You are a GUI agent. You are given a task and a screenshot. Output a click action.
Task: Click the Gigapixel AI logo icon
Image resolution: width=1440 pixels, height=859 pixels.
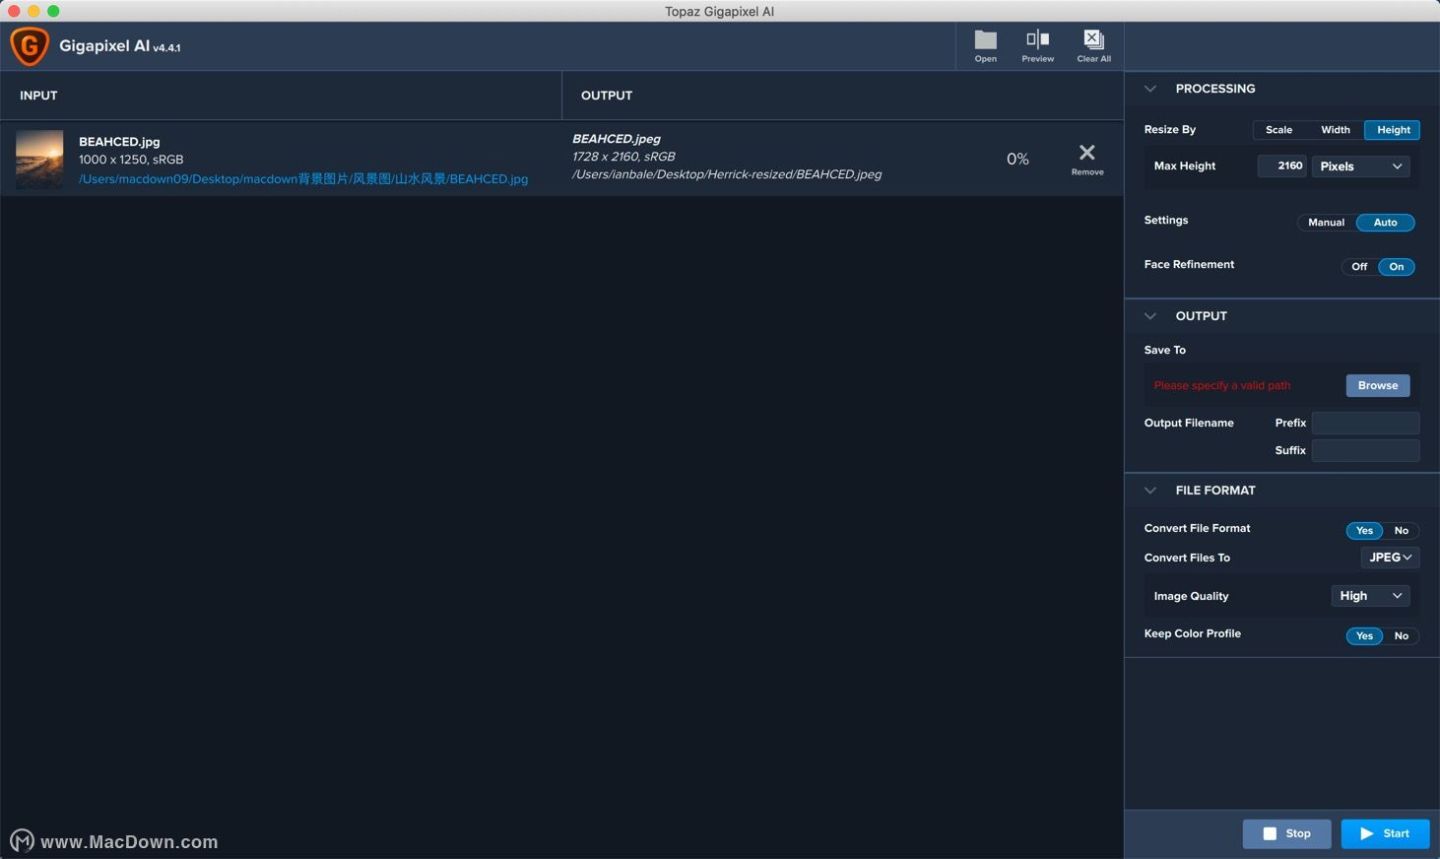point(29,46)
